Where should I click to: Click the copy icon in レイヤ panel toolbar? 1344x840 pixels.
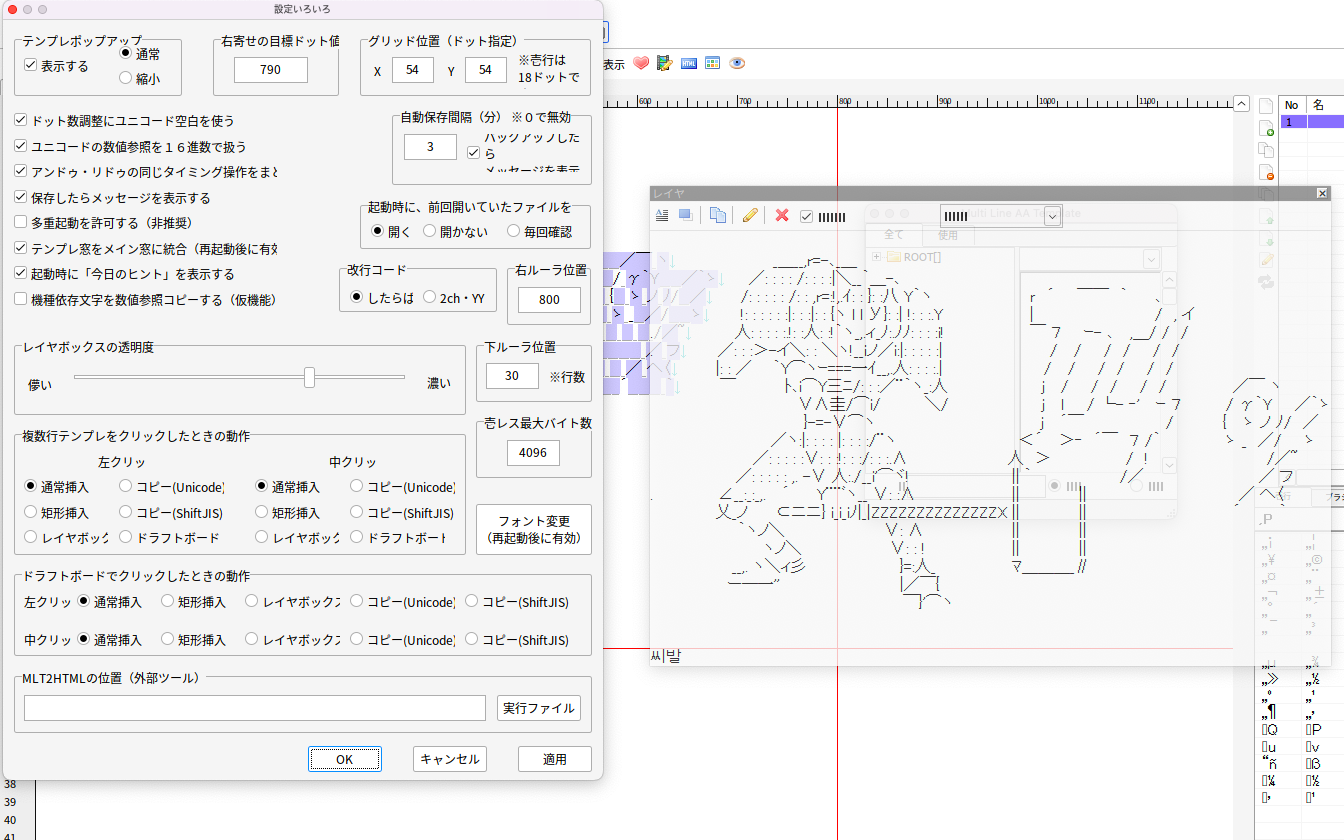tap(718, 215)
